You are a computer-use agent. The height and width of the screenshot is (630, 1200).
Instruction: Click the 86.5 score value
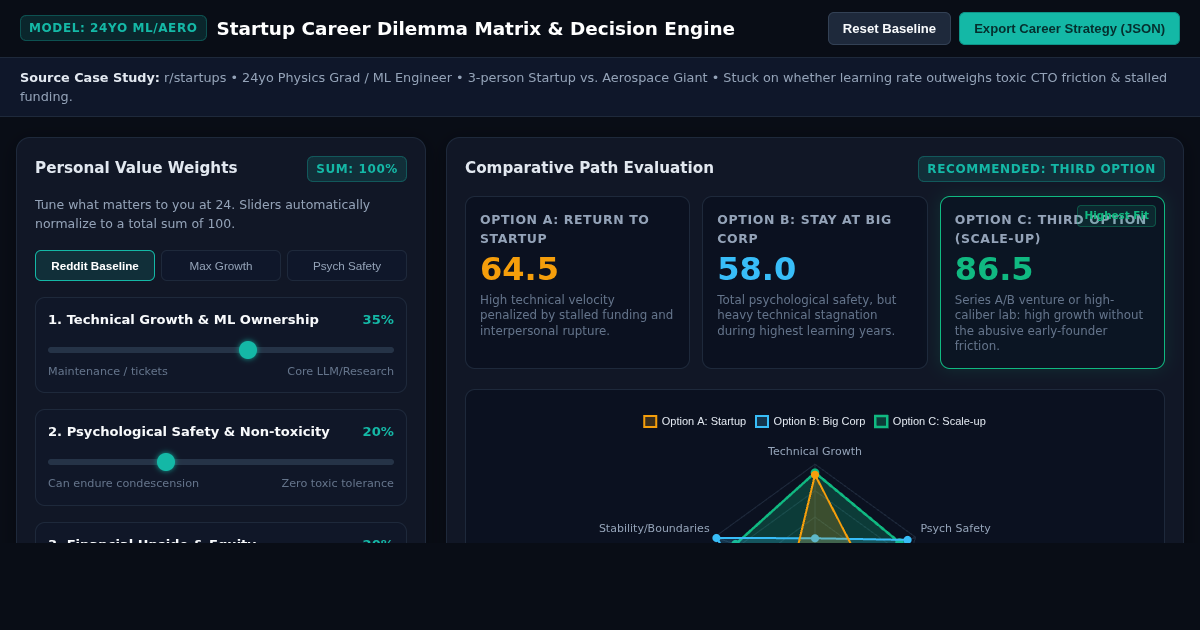pyautogui.click(x=994, y=269)
